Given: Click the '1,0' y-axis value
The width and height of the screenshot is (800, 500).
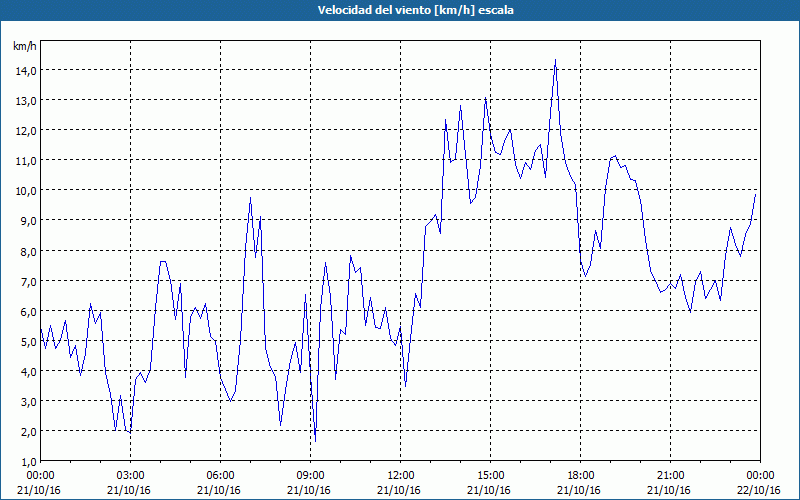Looking at the screenshot, I should click(28, 462).
